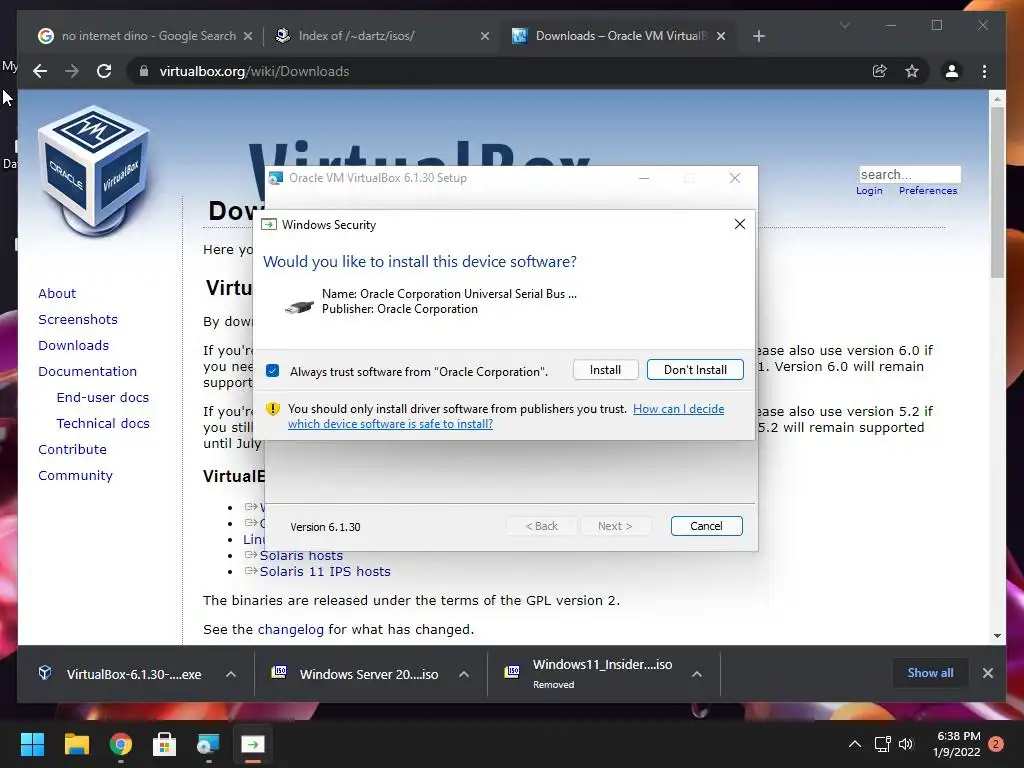Open Documentation in the sidebar
Viewport: 1024px width, 768px height.
(88, 372)
